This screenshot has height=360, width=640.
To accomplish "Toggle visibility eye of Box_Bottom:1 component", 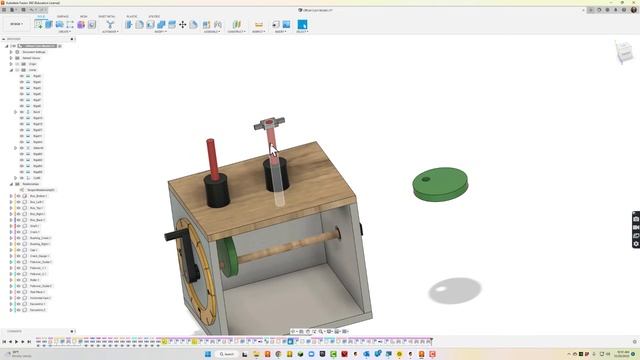I will point(18,196).
